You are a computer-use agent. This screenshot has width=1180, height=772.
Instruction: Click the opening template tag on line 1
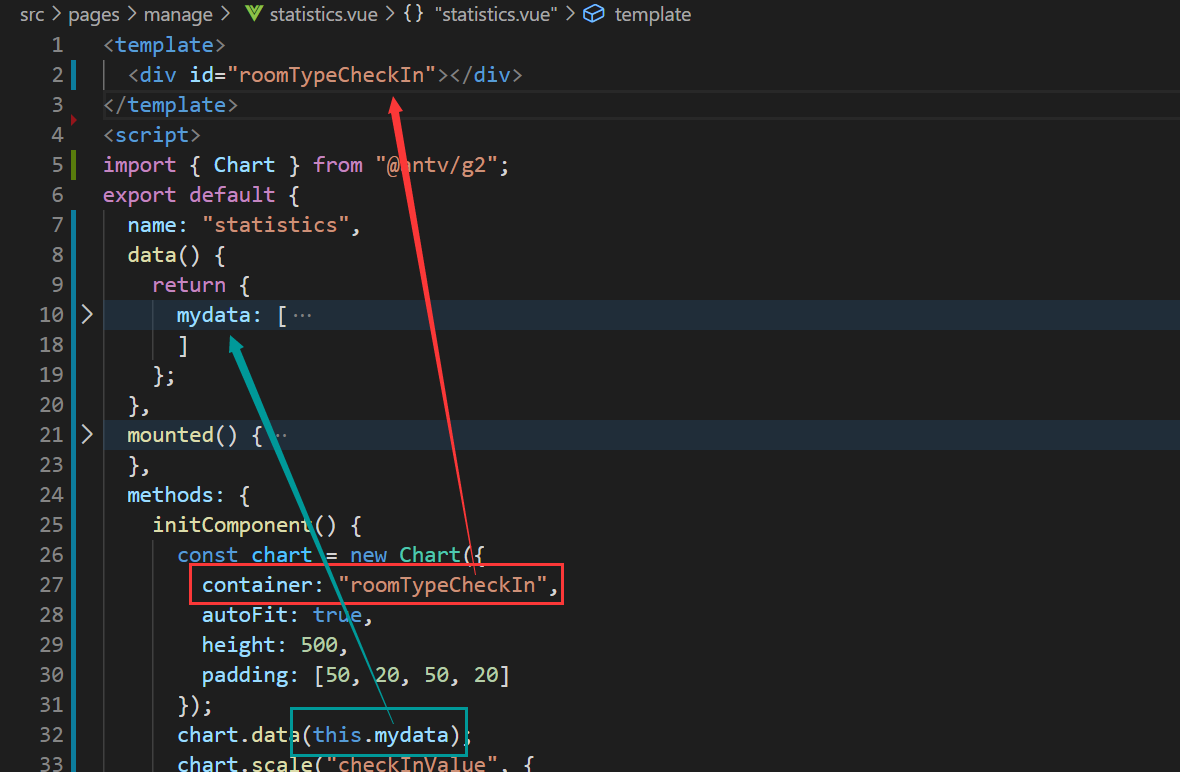coord(164,45)
